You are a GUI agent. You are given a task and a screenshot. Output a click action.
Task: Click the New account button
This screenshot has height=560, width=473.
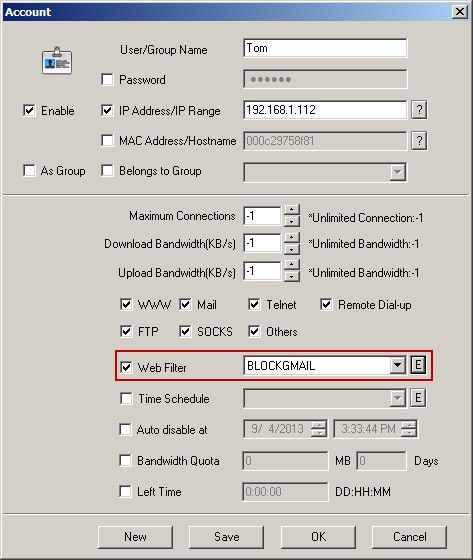pos(135,537)
